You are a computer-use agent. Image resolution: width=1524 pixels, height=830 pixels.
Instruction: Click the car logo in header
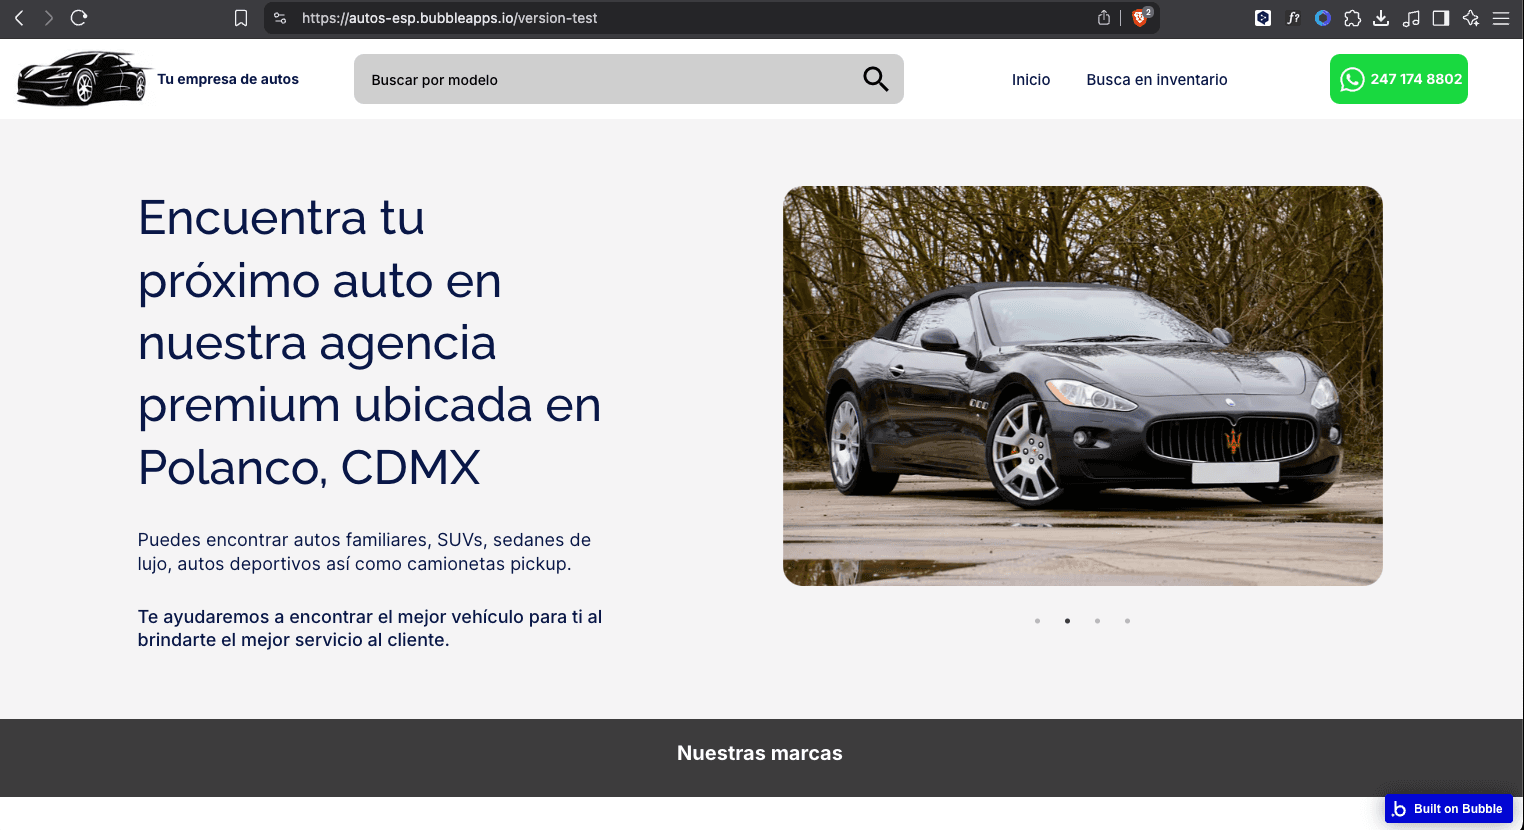click(84, 78)
